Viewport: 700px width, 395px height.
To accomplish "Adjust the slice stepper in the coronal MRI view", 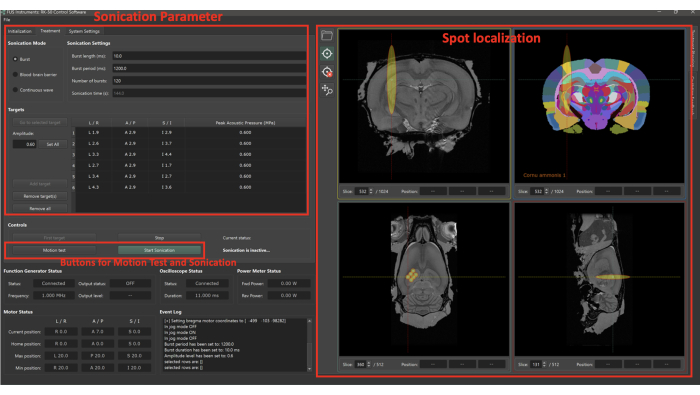I will [x=371, y=191].
